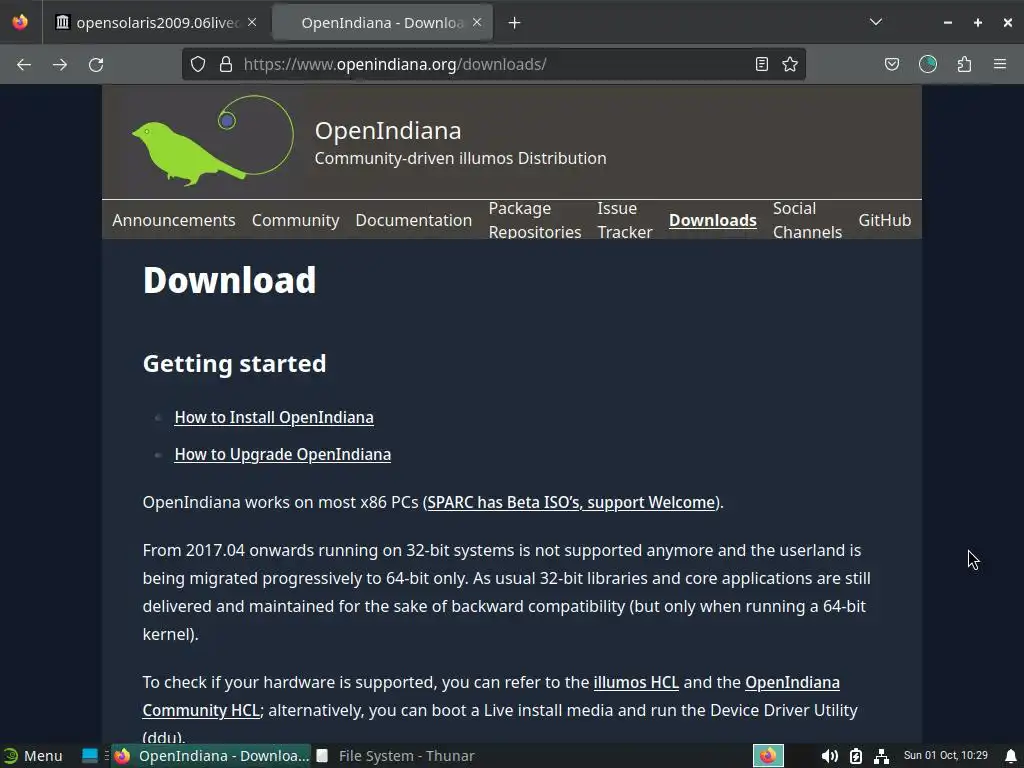Expand the list all tabs chevron
The height and width of the screenshot is (768, 1024).
tap(876, 22)
